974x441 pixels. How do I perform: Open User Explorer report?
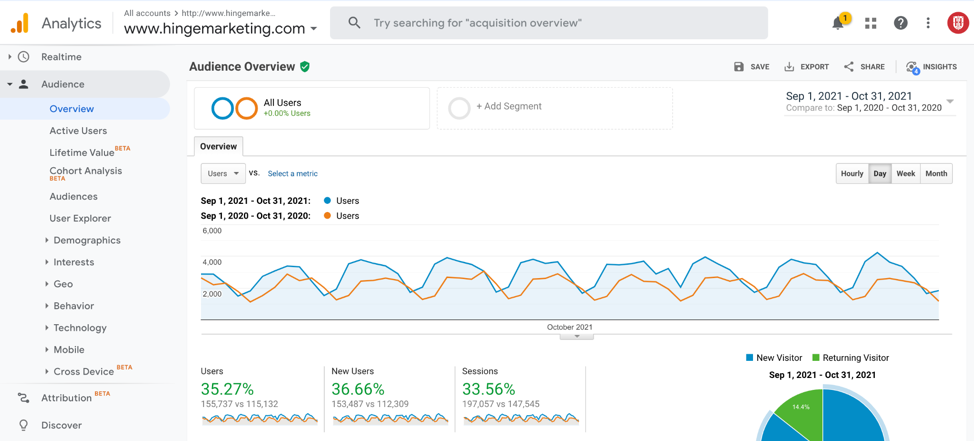(80, 218)
